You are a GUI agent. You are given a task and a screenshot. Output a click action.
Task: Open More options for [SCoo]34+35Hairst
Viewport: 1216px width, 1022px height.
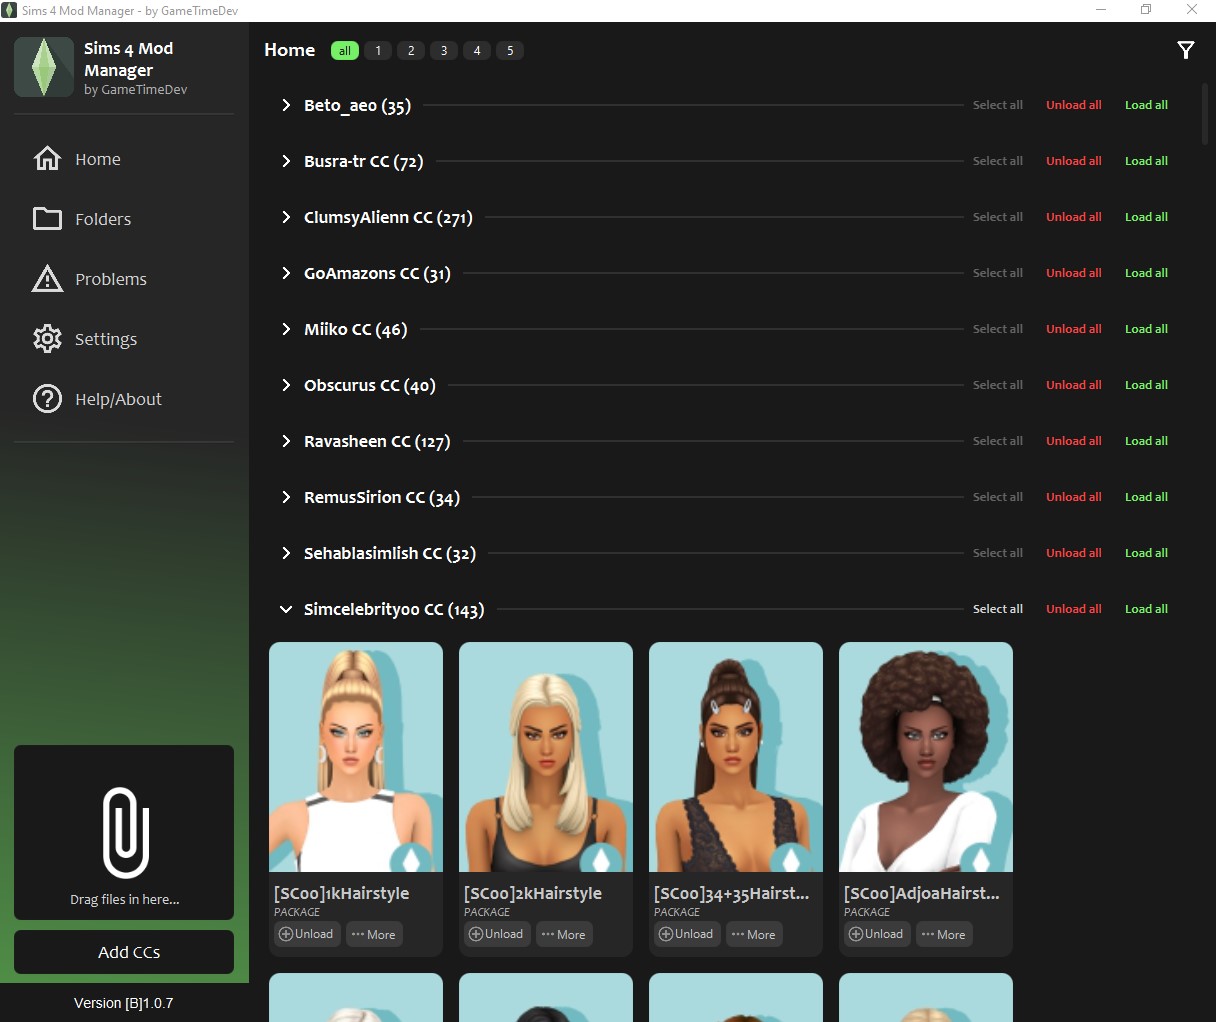pyautogui.click(x=754, y=934)
